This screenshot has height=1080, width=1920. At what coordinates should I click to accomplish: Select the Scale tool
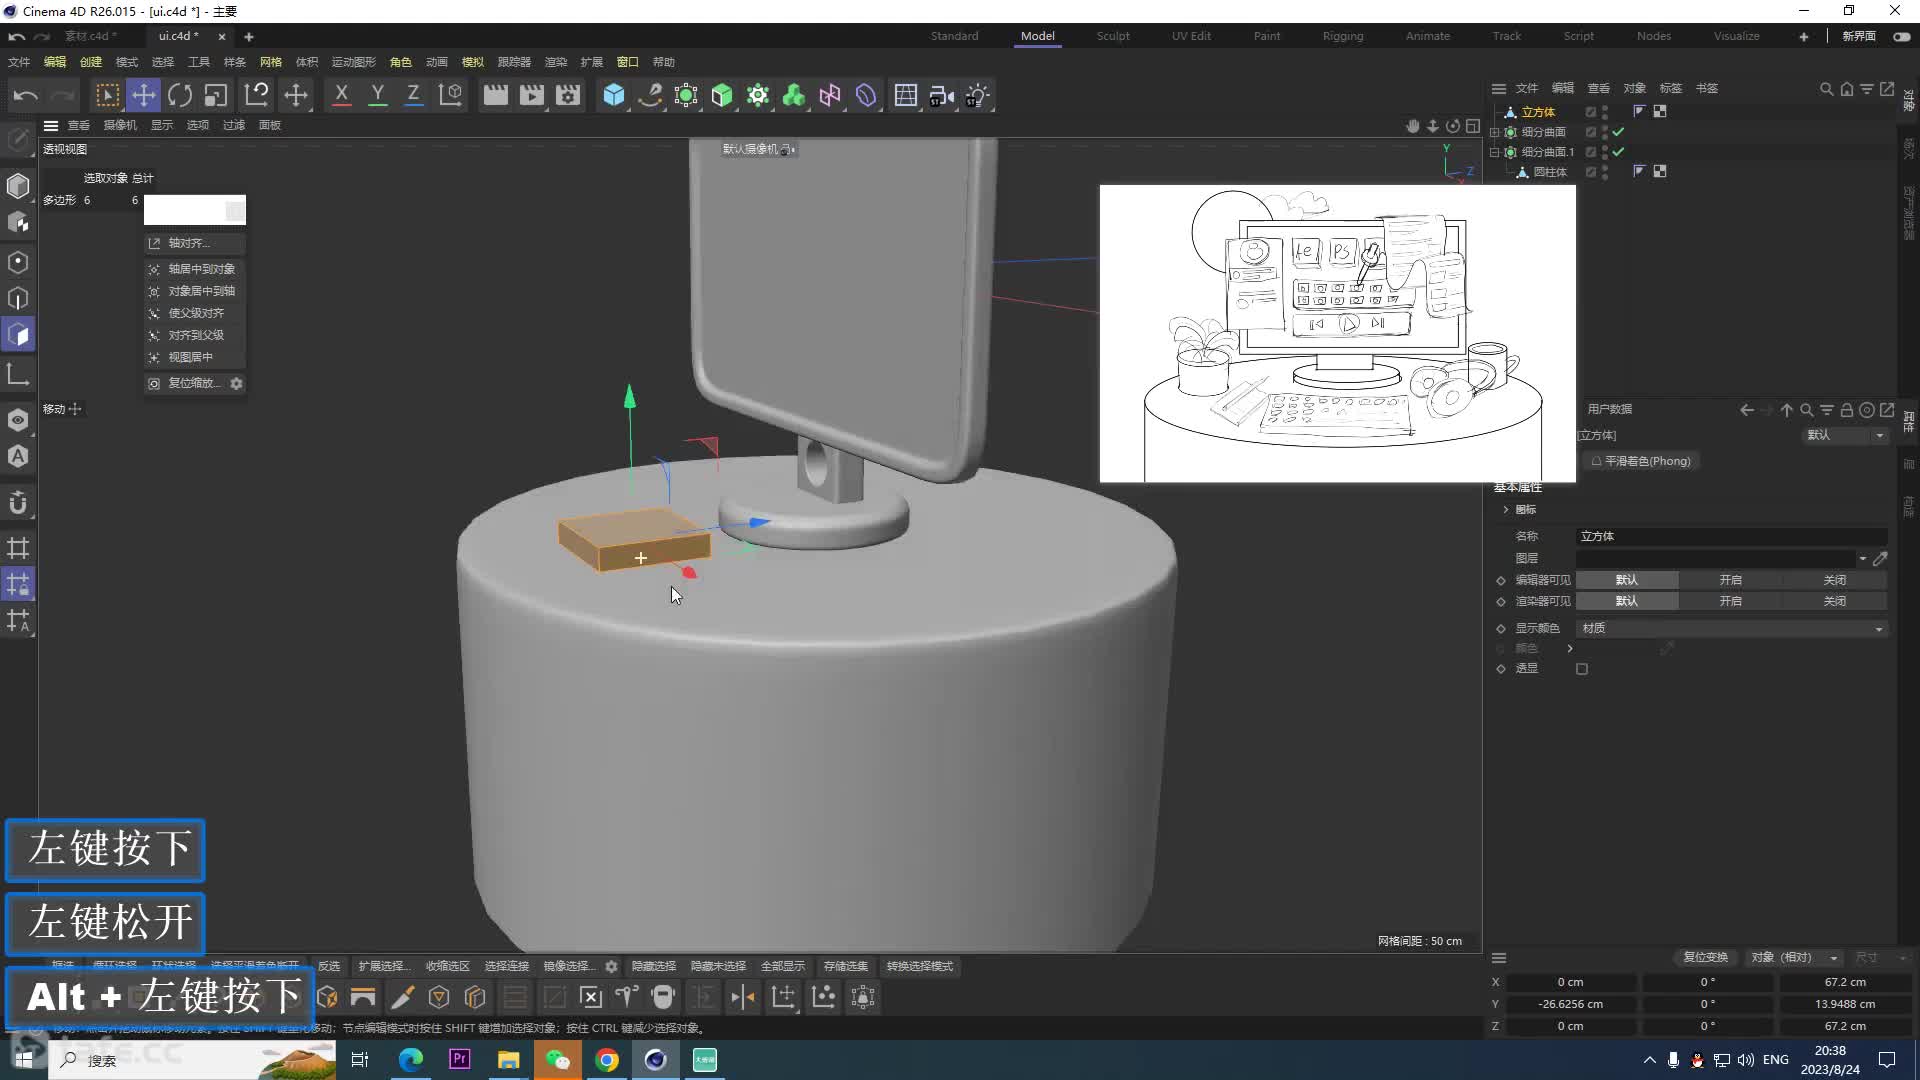(216, 95)
